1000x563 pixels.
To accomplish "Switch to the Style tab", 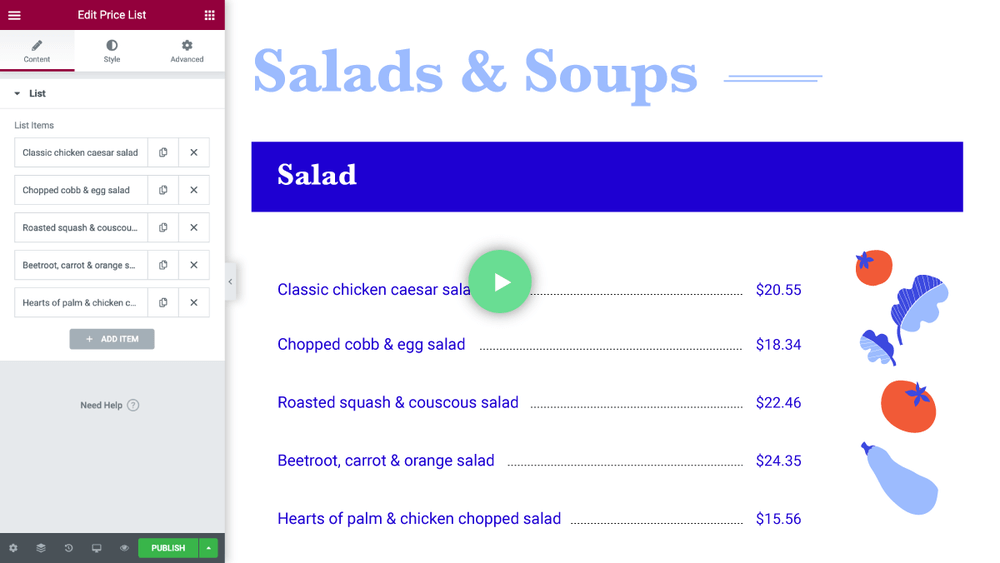I will tap(112, 51).
